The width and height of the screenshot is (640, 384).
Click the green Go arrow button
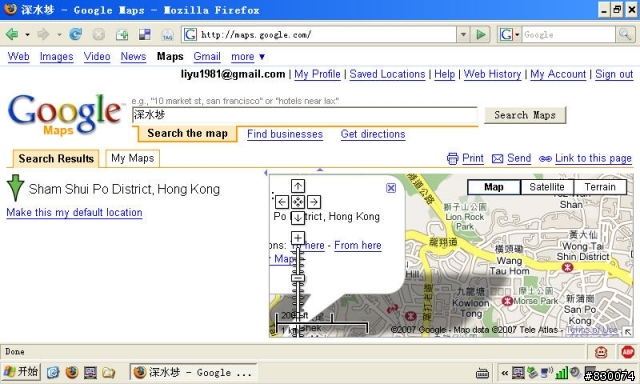pyautogui.click(x=481, y=35)
